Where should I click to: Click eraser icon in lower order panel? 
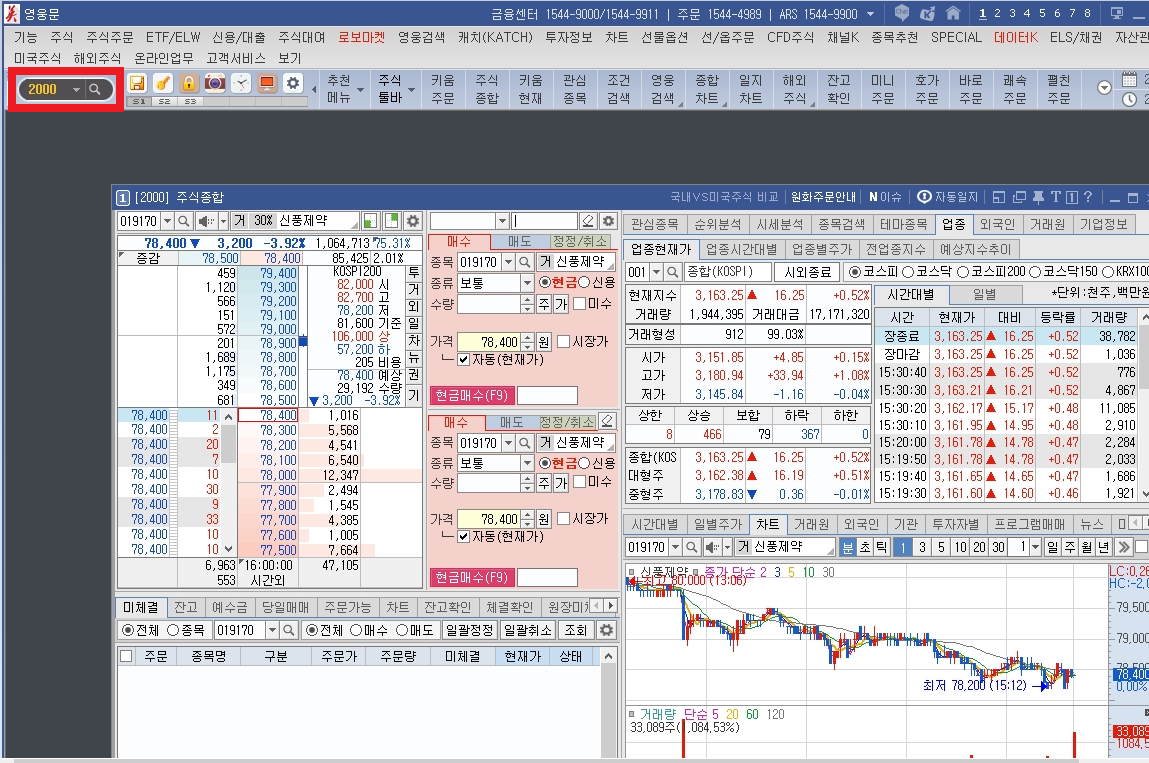click(607, 421)
